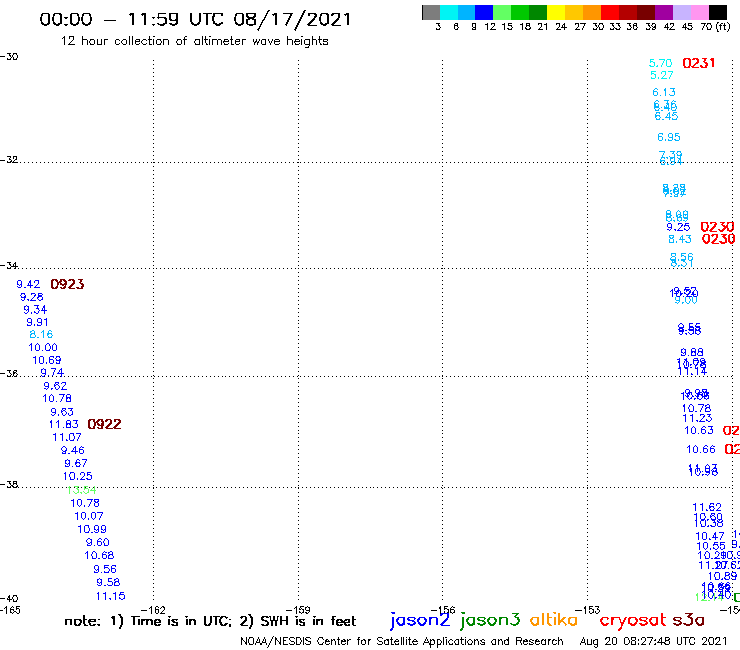
Task: Click the wave height value '10.69'
Action: 47,360
